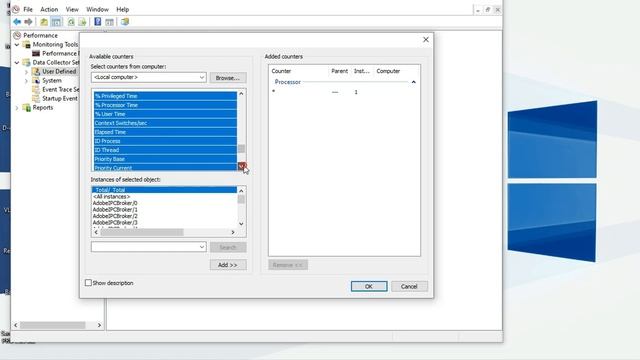
Task: Click the Reports folder icon
Action: (x=27, y=108)
